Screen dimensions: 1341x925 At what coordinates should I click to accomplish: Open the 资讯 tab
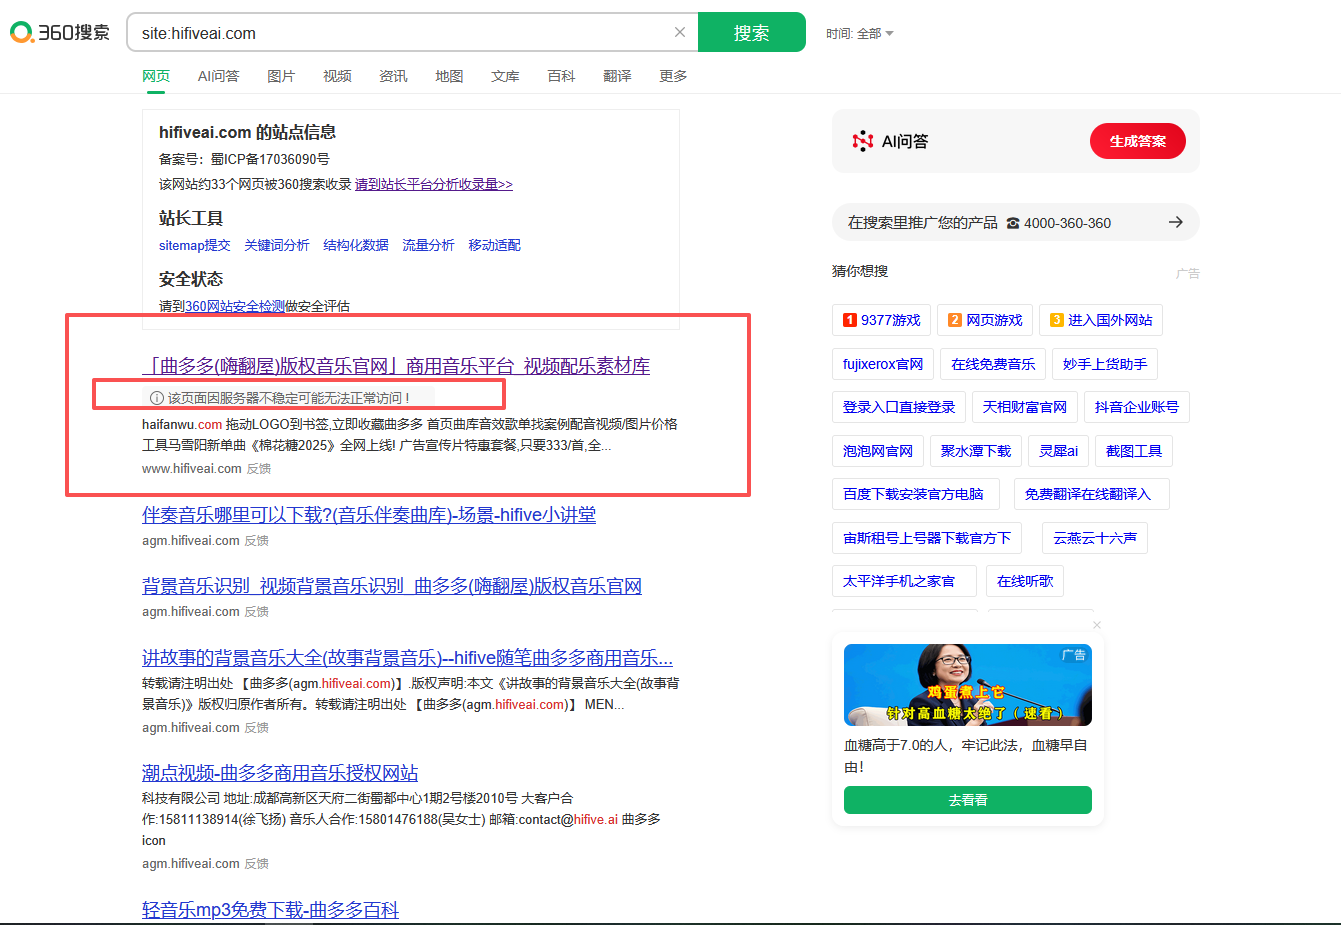tap(393, 76)
